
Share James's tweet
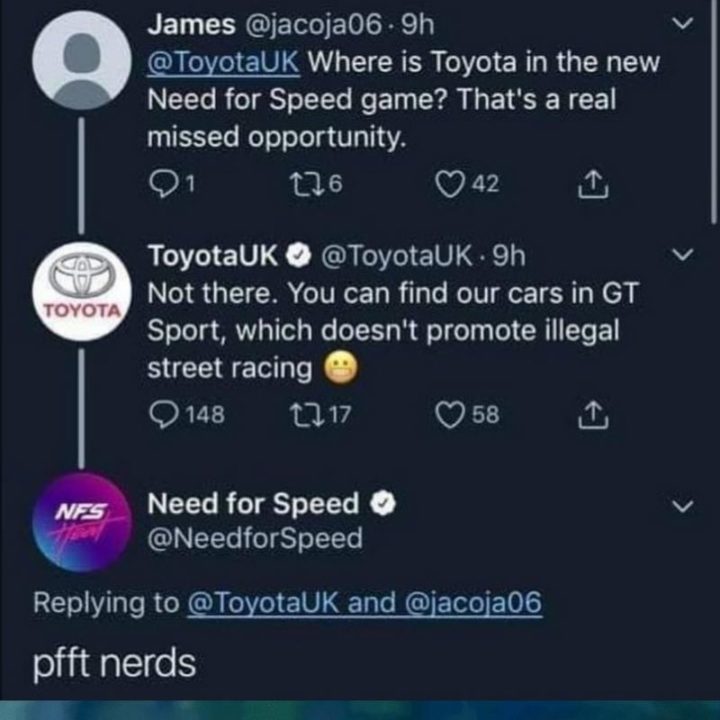click(590, 183)
